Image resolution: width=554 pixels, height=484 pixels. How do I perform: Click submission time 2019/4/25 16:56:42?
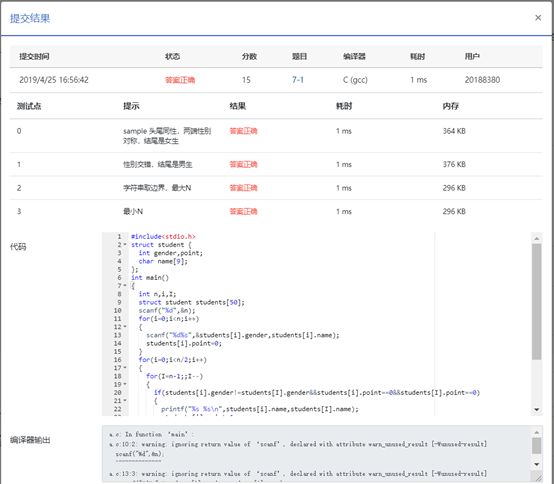coord(54,80)
